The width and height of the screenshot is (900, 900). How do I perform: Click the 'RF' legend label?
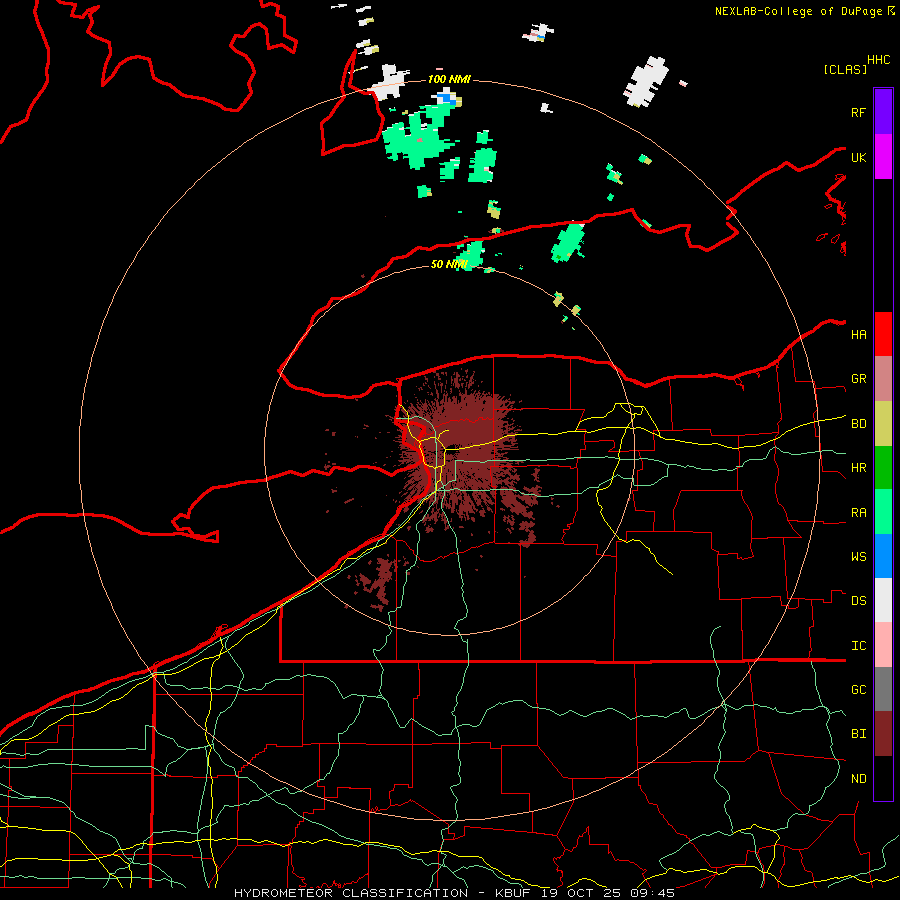pos(858,112)
